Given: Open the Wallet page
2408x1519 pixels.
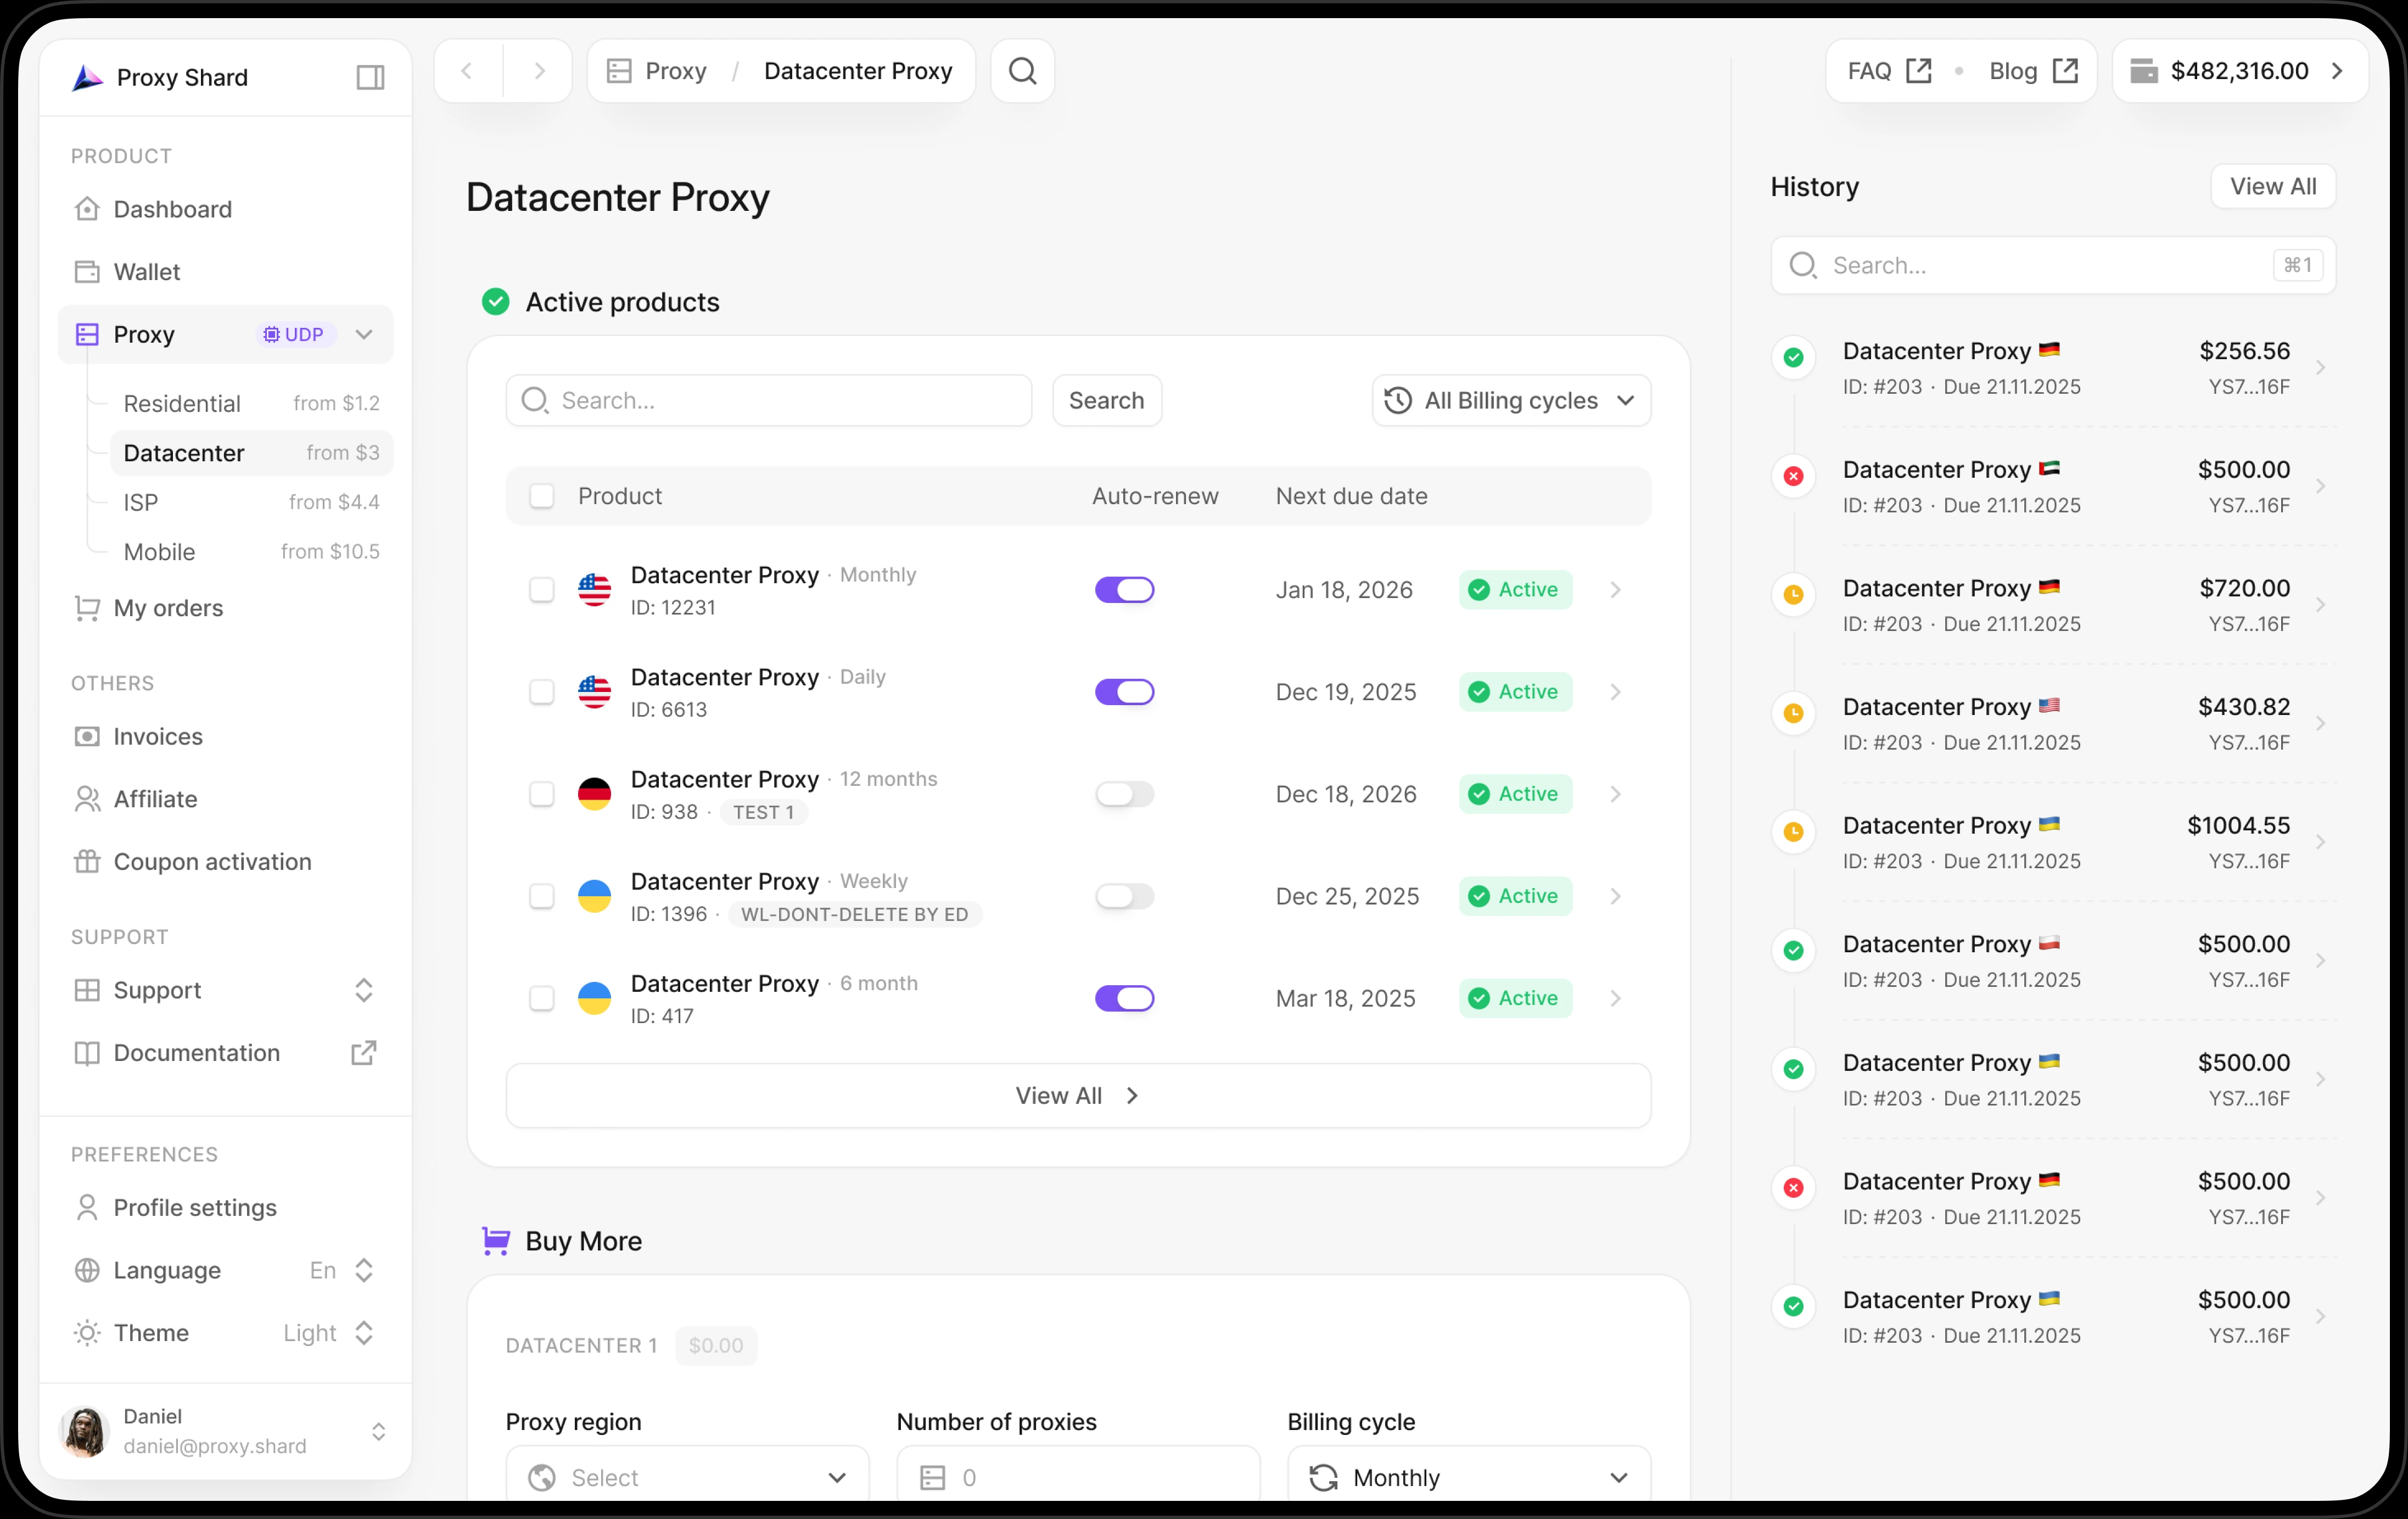Looking at the screenshot, I should pos(226,272).
